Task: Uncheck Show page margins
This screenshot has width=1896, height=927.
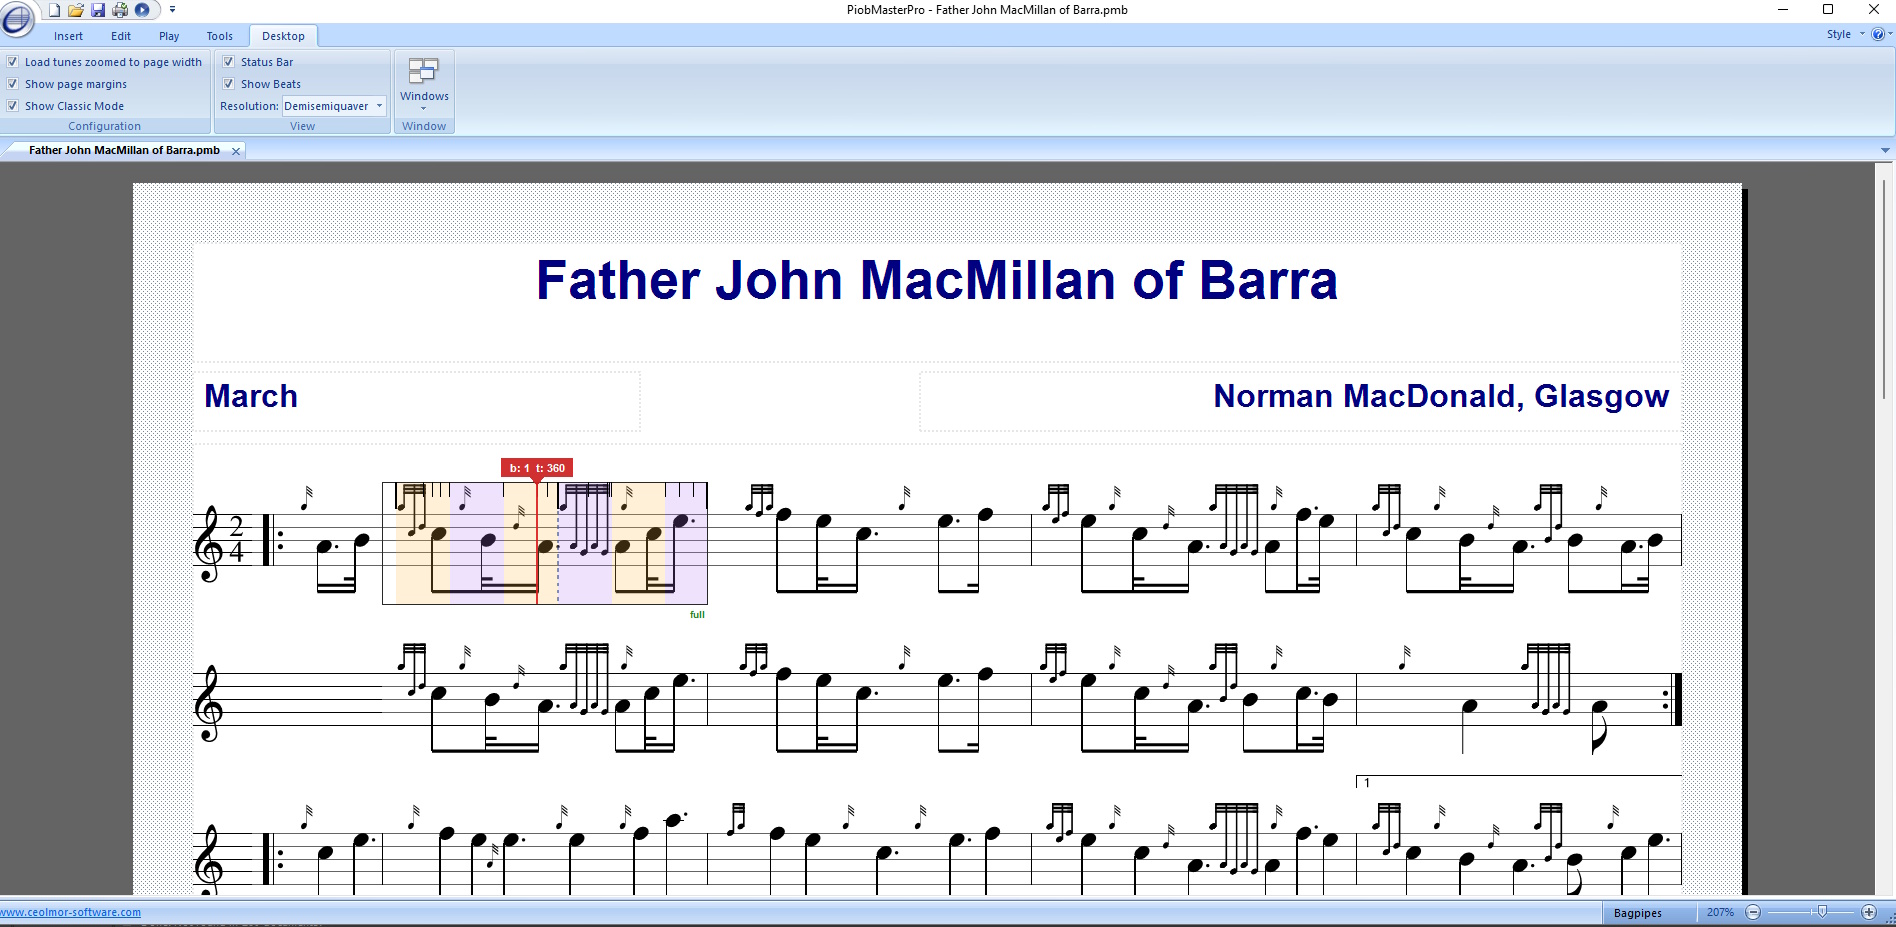Action: tap(13, 84)
